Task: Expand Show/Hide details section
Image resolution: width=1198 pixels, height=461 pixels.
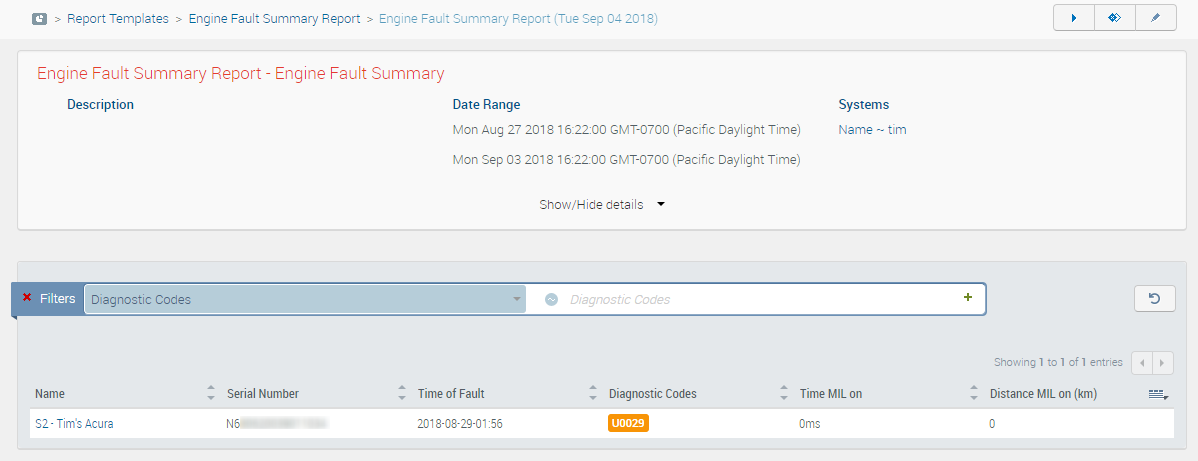Action: click(602, 205)
